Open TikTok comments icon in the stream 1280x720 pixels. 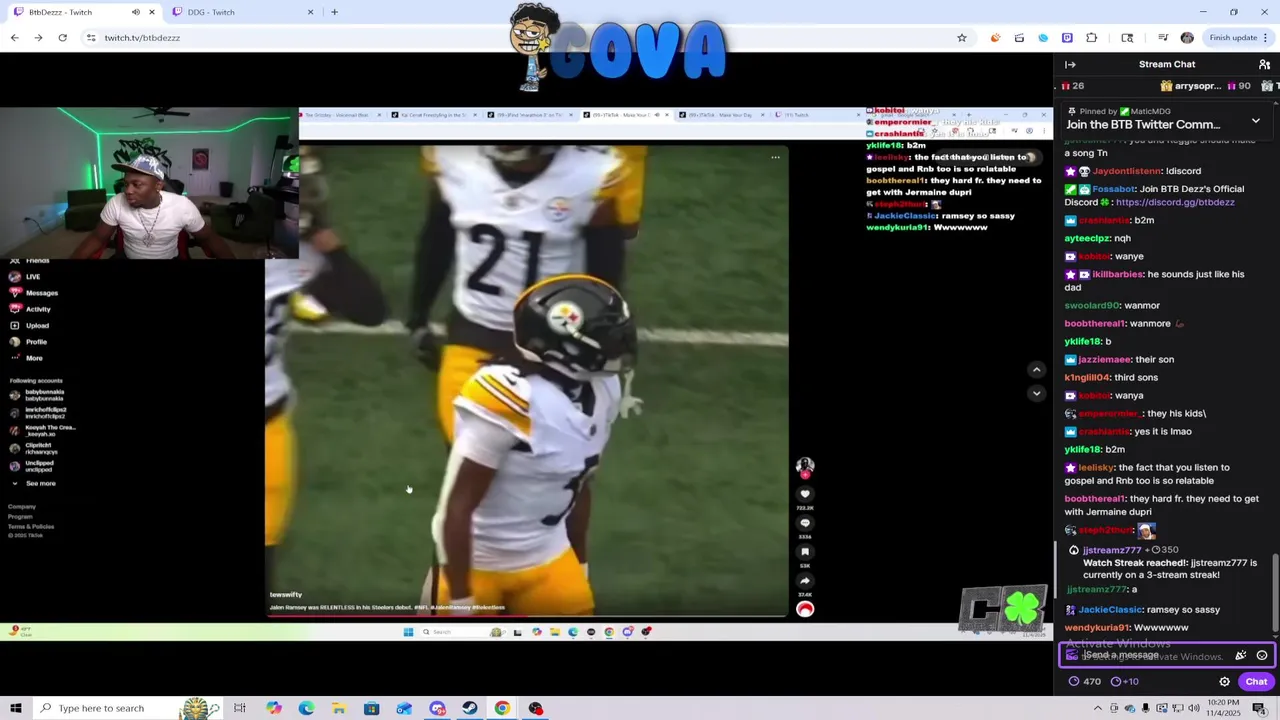[x=805, y=523]
